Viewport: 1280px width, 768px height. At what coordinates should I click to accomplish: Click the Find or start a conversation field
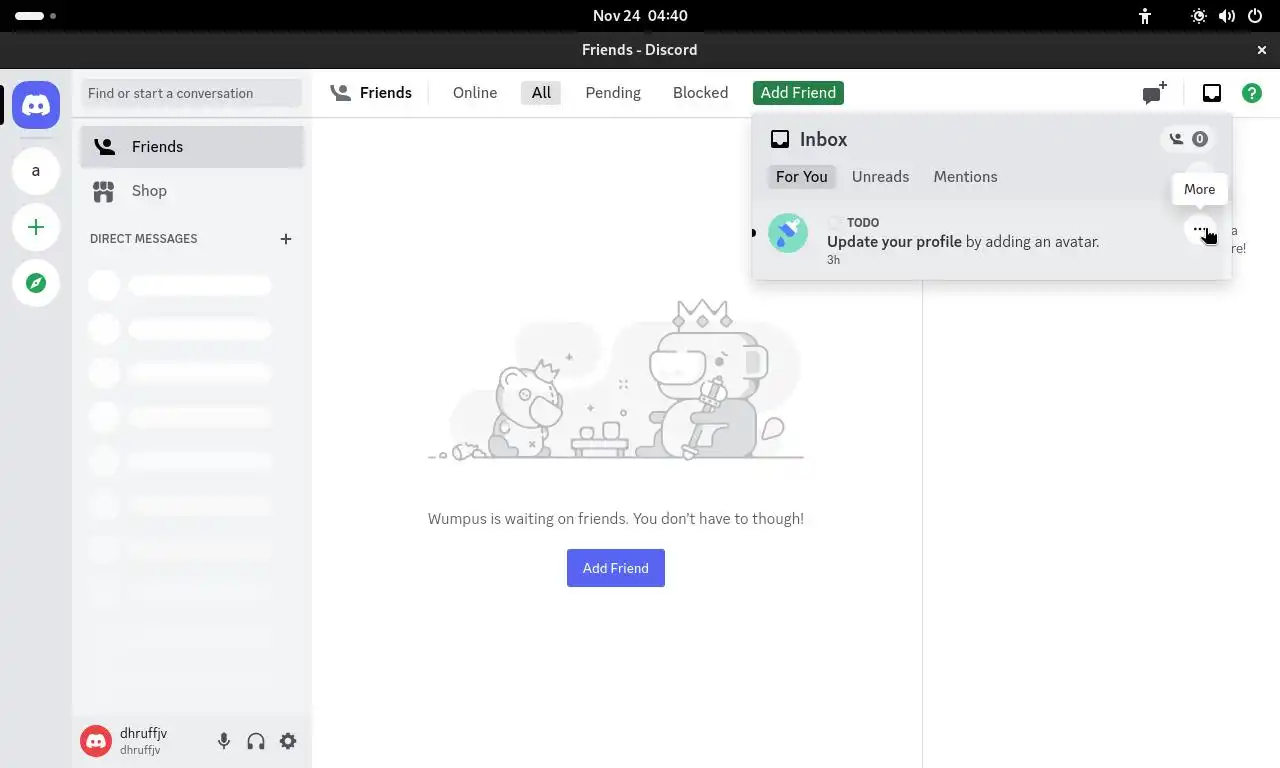coord(192,93)
